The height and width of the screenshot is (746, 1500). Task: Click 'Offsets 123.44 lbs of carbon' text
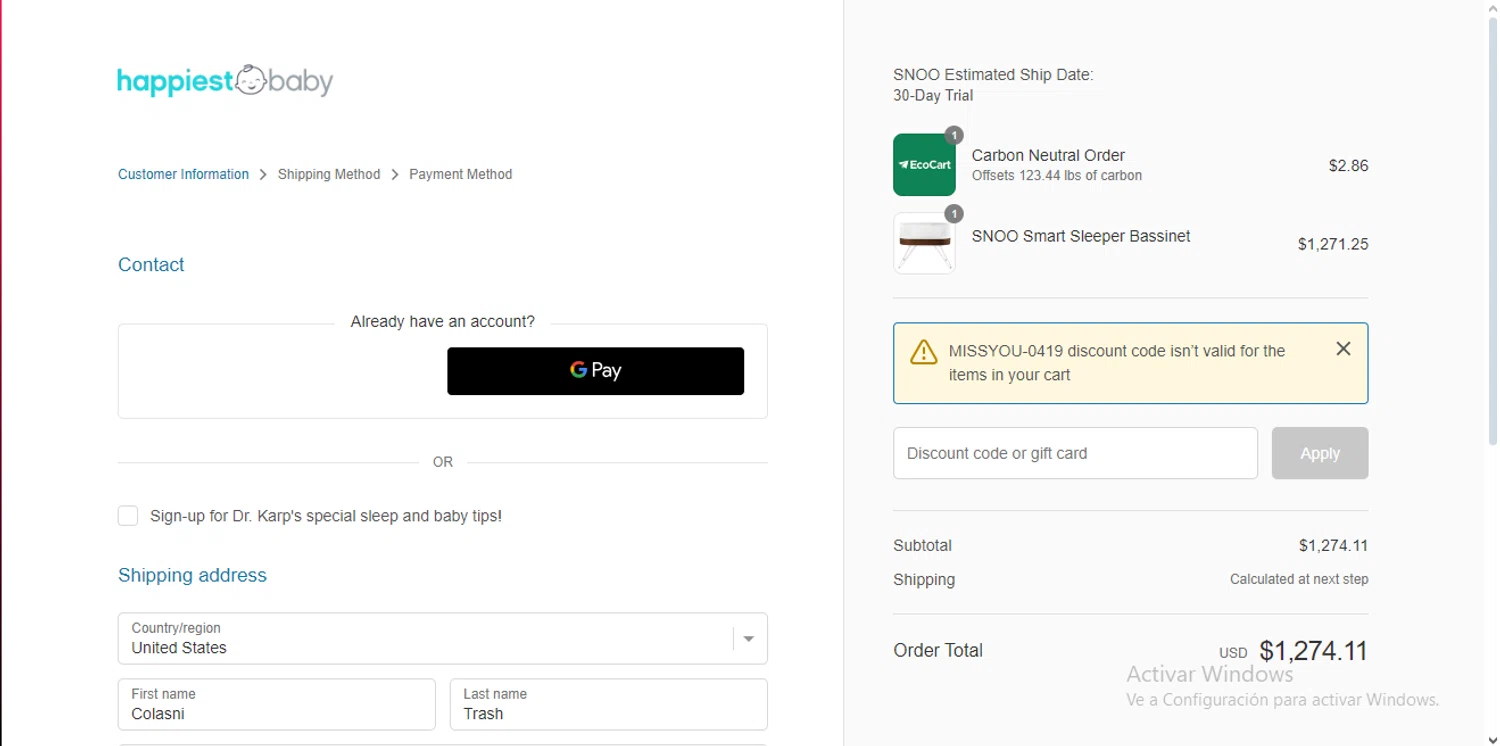1057,176
